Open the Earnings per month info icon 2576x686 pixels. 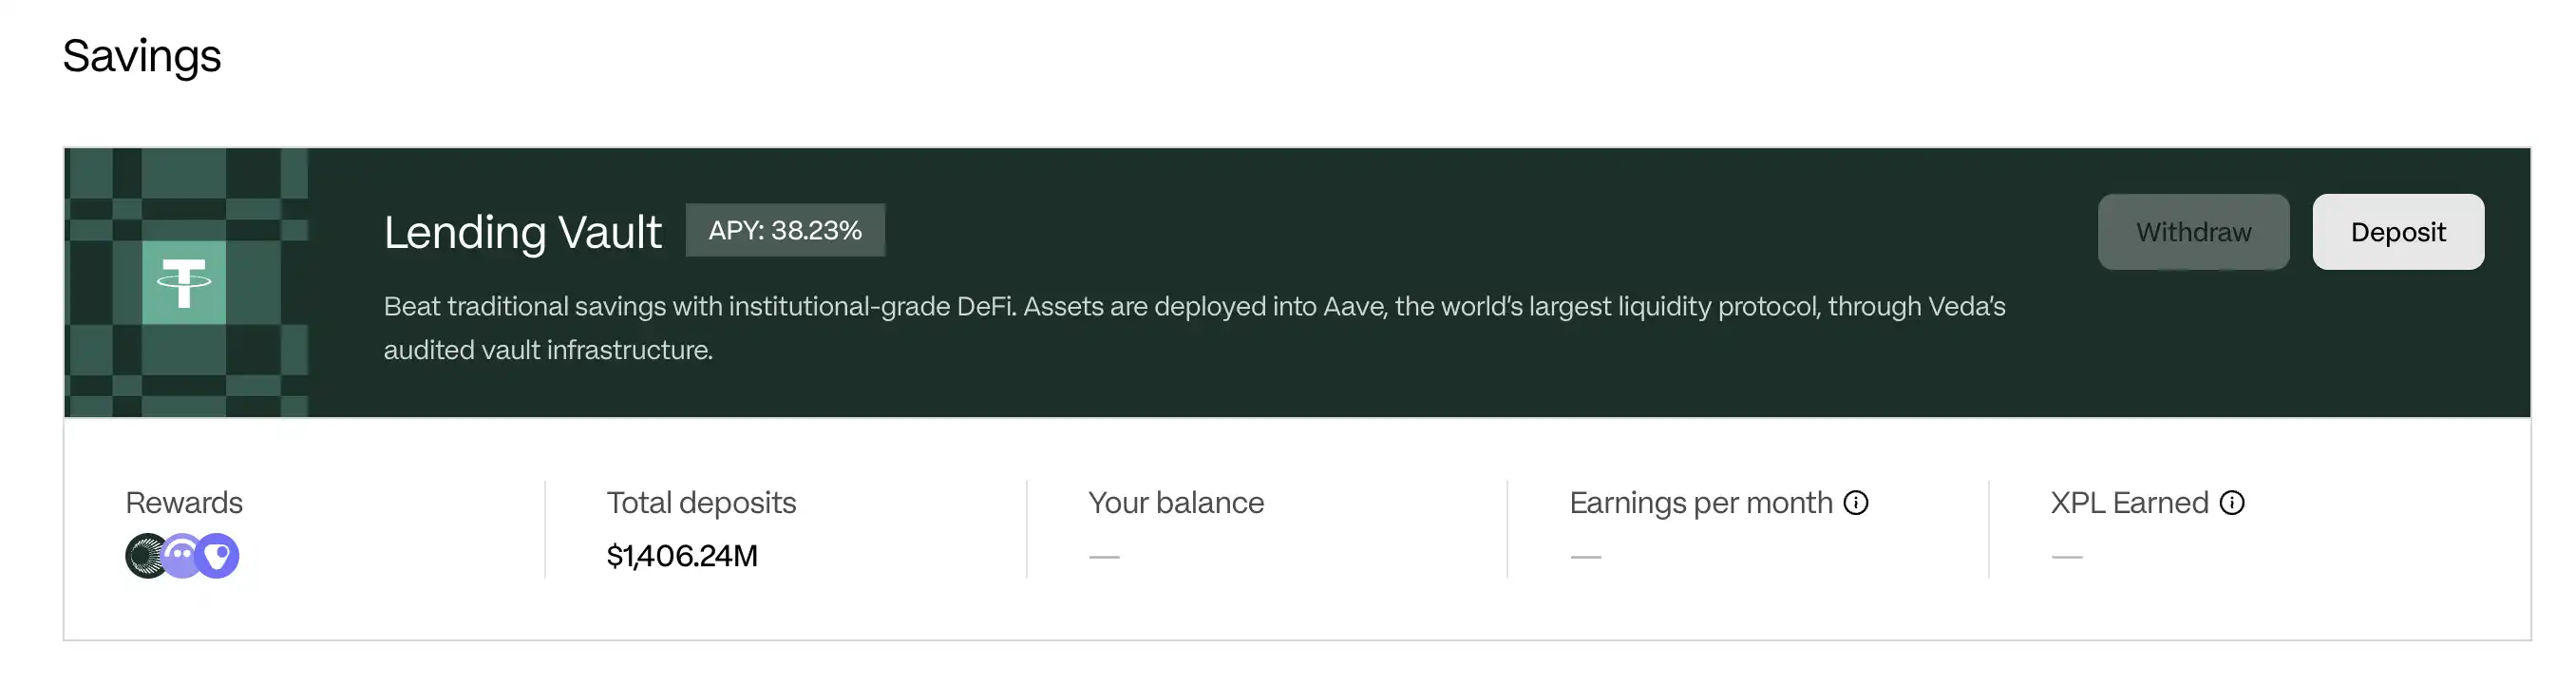pos(1856,502)
